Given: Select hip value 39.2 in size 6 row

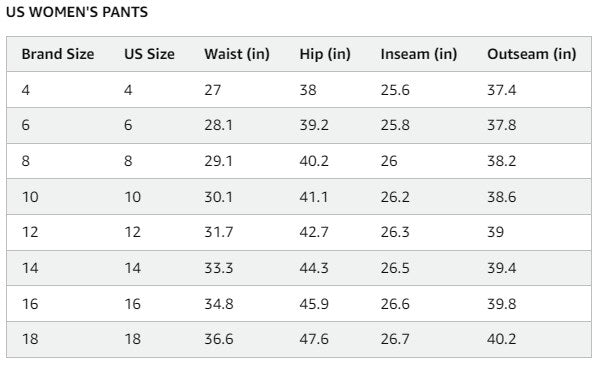Looking at the screenshot, I should coord(314,125).
